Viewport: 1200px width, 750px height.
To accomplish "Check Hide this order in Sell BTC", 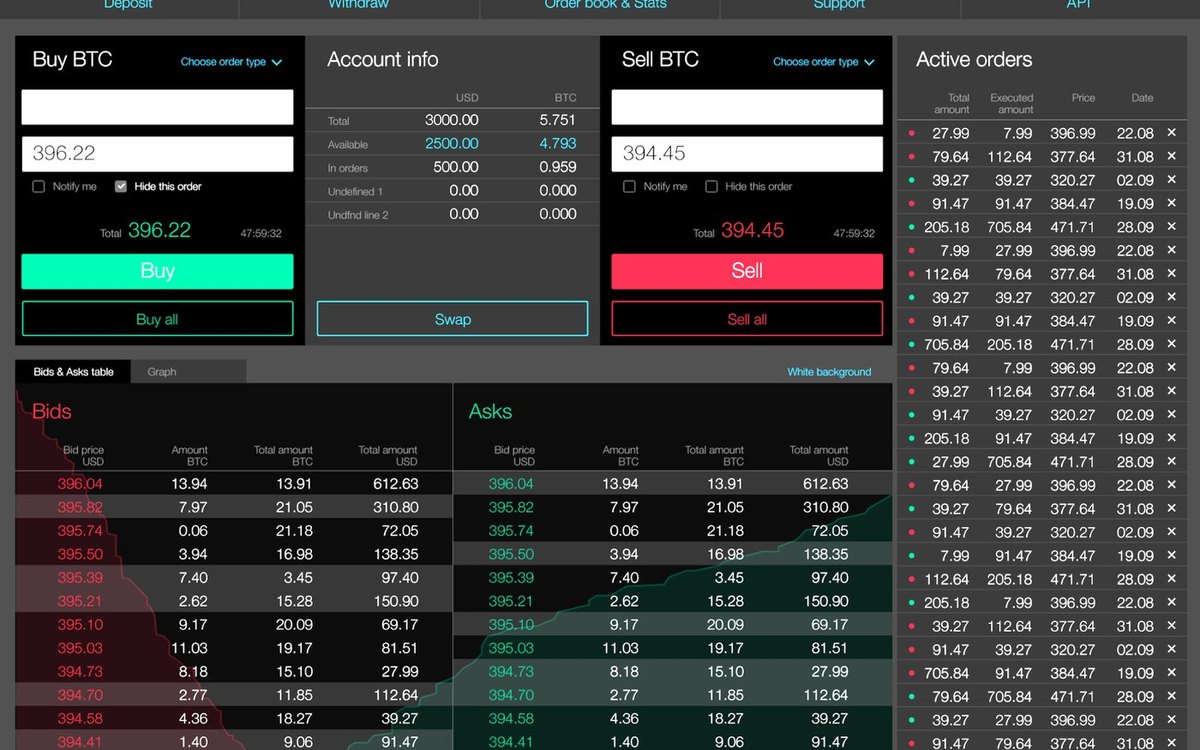I will 711,186.
